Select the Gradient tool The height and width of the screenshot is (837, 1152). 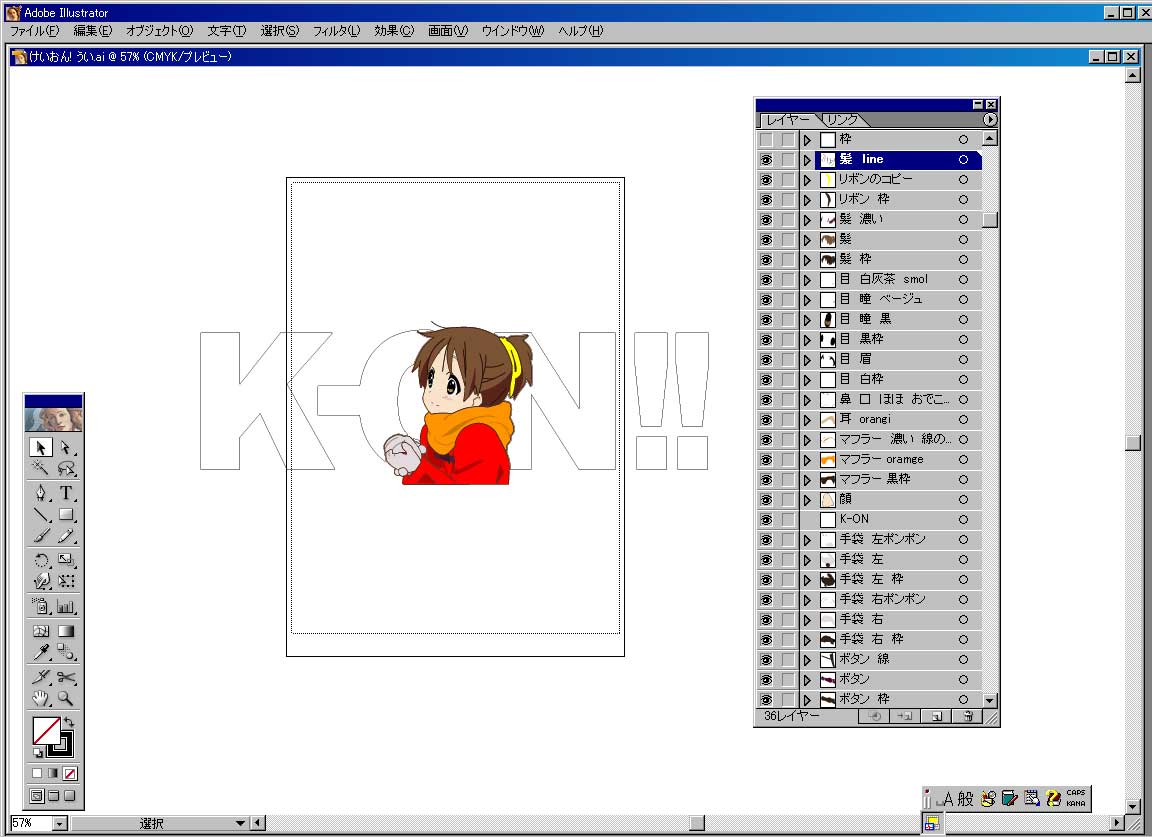pyautogui.click(x=66, y=631)
